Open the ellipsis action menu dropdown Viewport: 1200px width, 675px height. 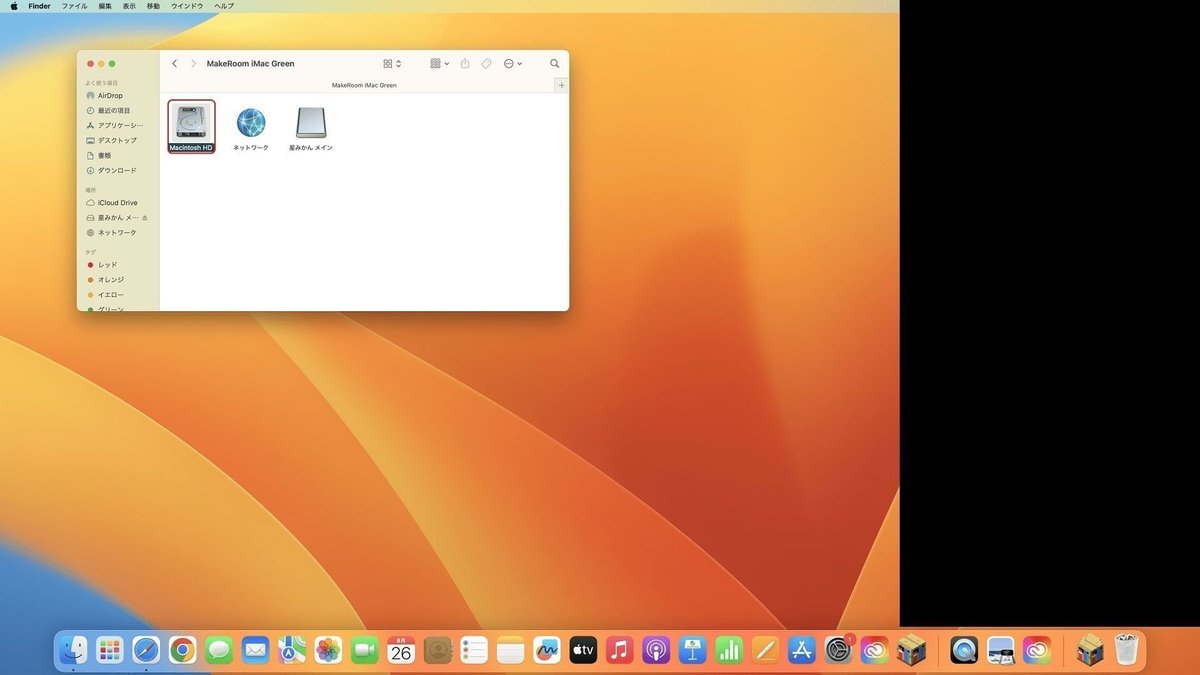click(x=512, y=64)
